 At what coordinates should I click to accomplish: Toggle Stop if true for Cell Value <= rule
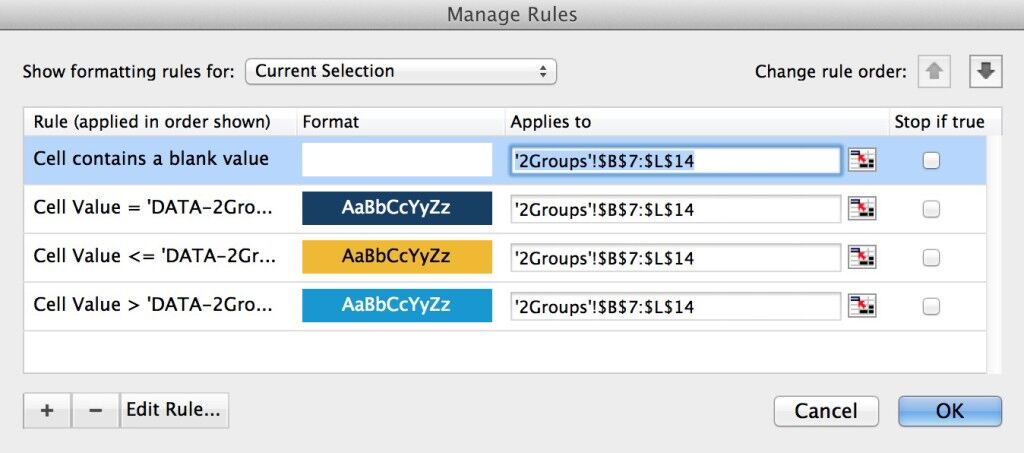click(x=931, y=258)
